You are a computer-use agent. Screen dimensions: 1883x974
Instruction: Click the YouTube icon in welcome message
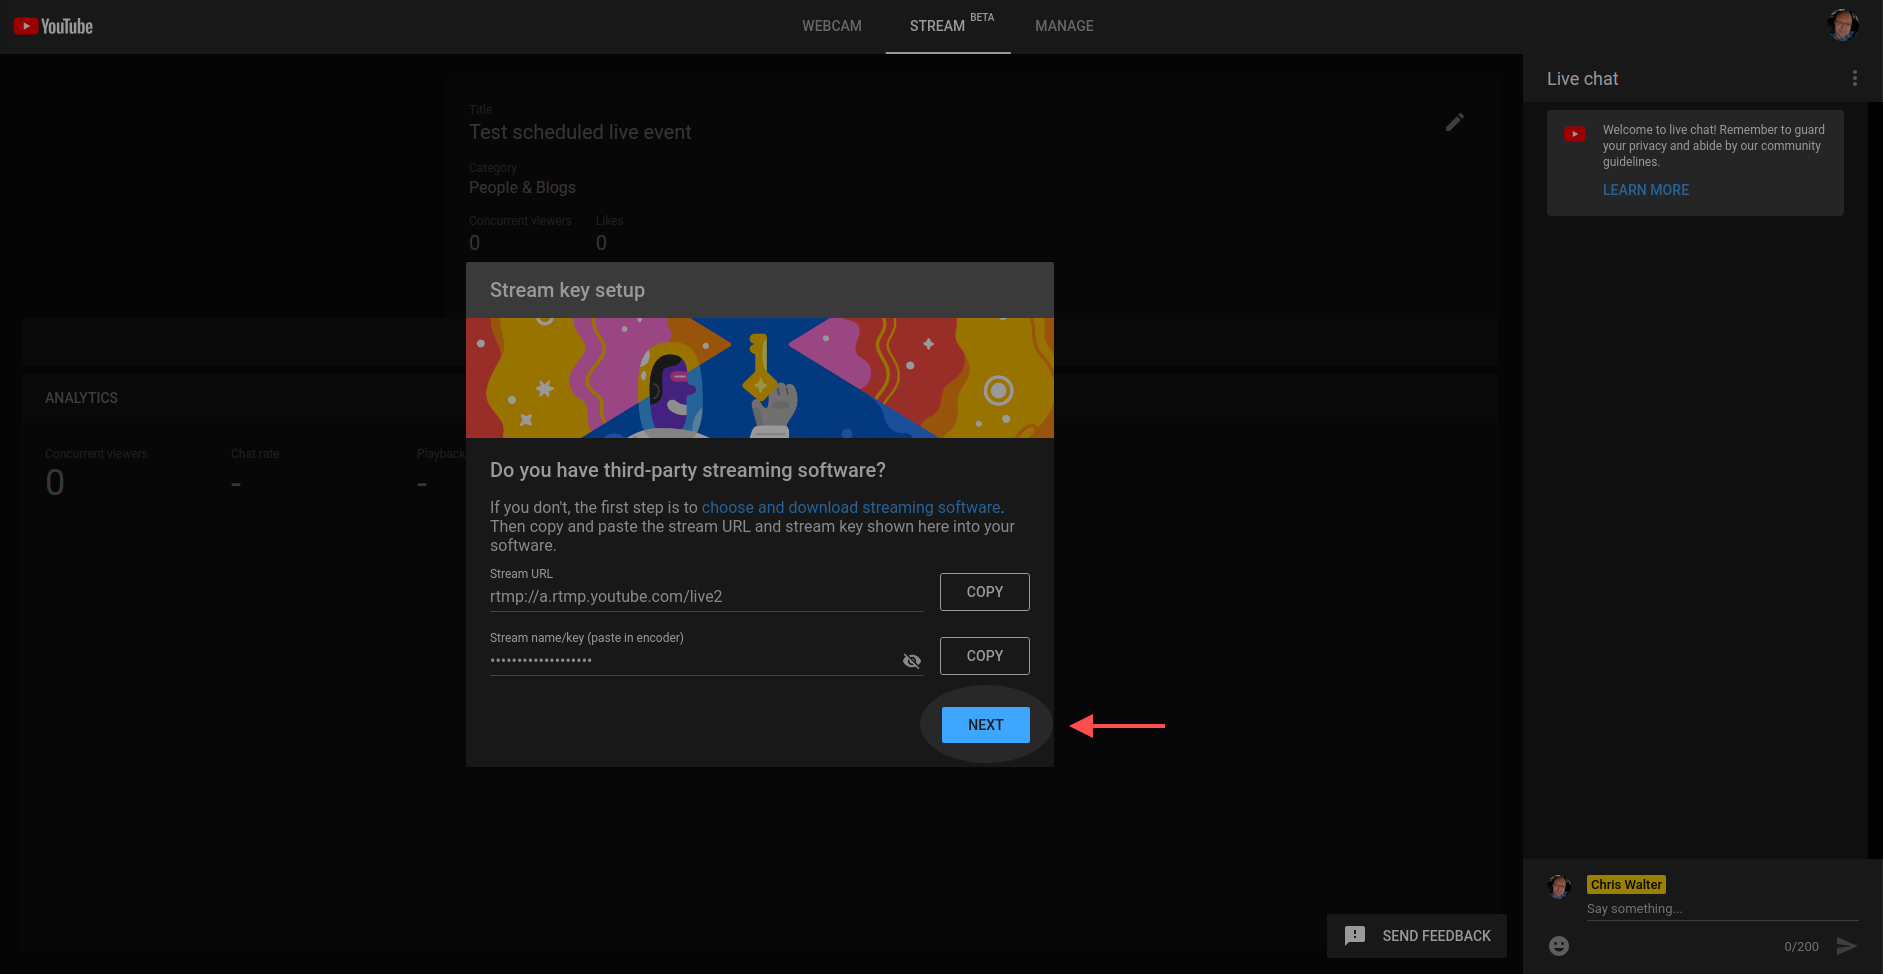pos(1574,134)
